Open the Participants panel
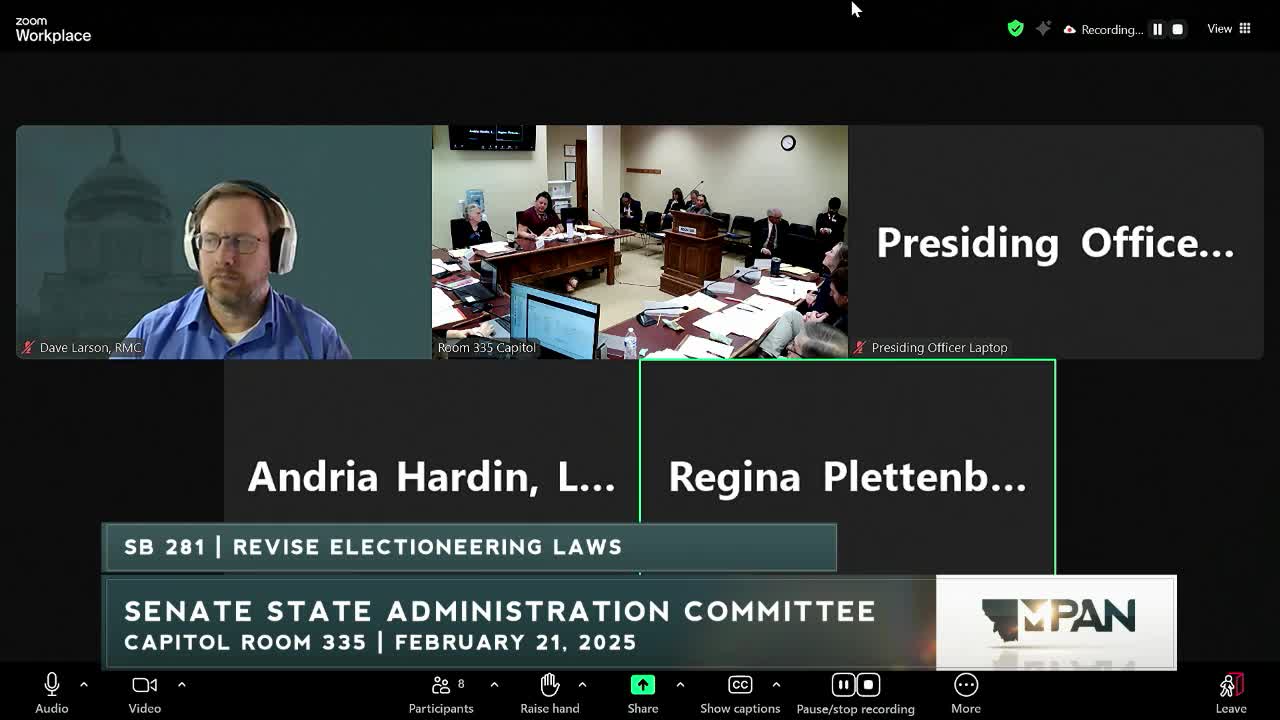 [441, 694]
